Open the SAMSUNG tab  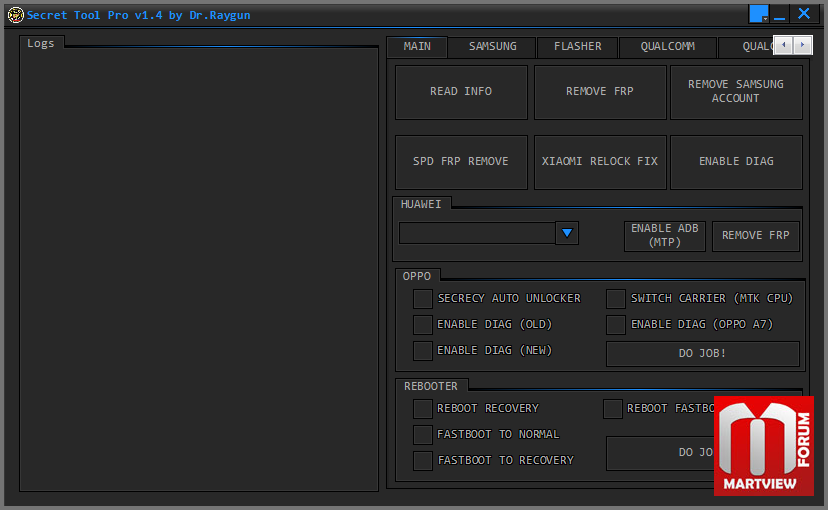click(x=493, y=46)
